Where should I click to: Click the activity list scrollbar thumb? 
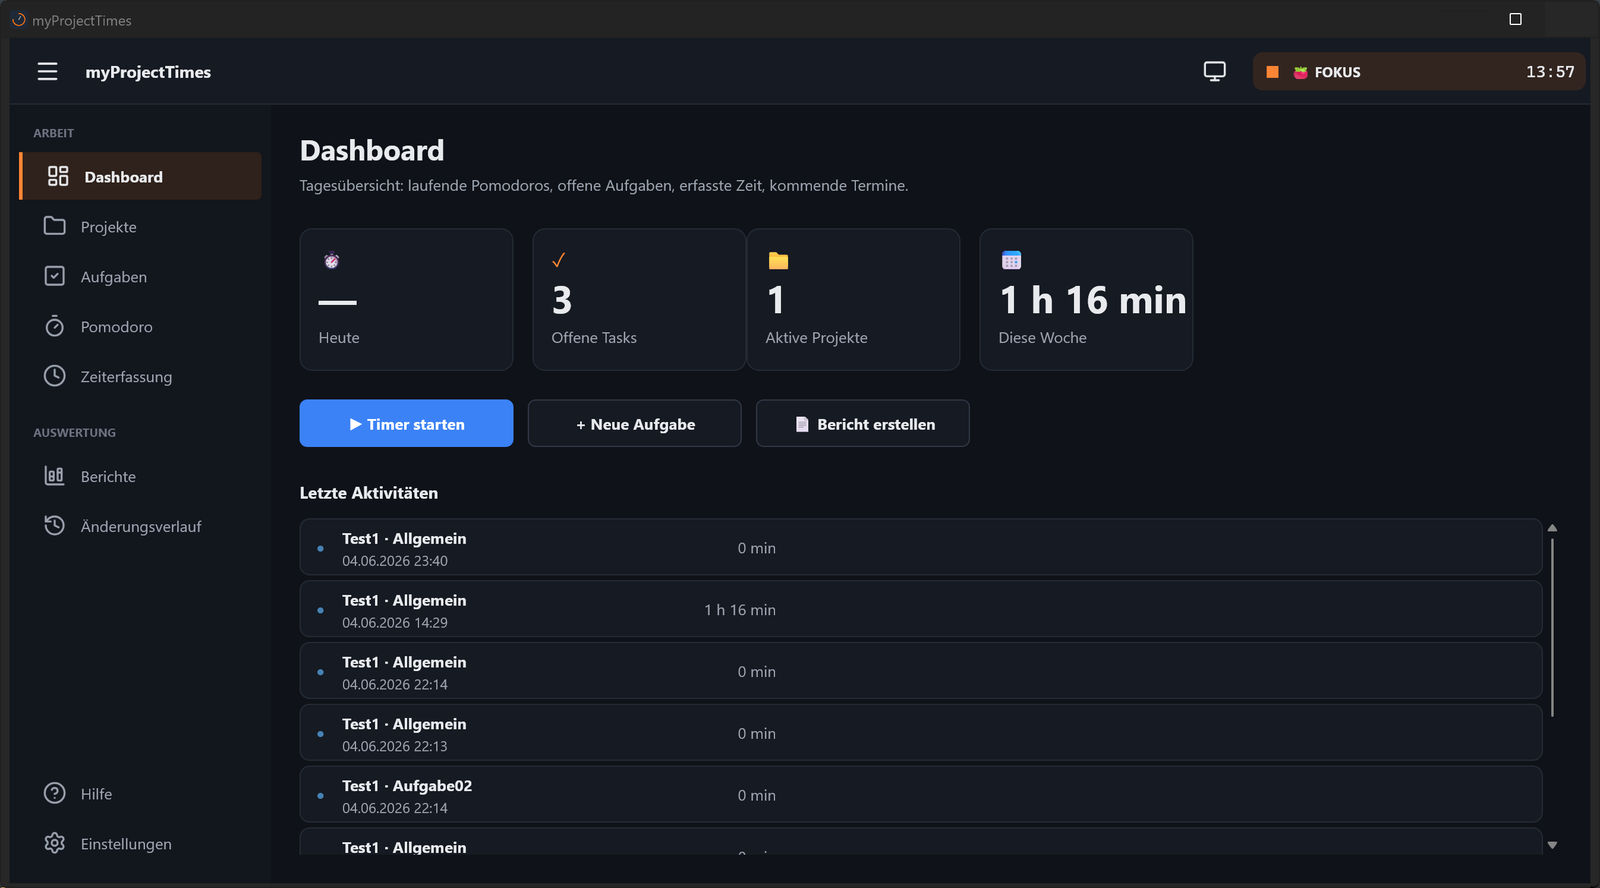coord(1552,628)
